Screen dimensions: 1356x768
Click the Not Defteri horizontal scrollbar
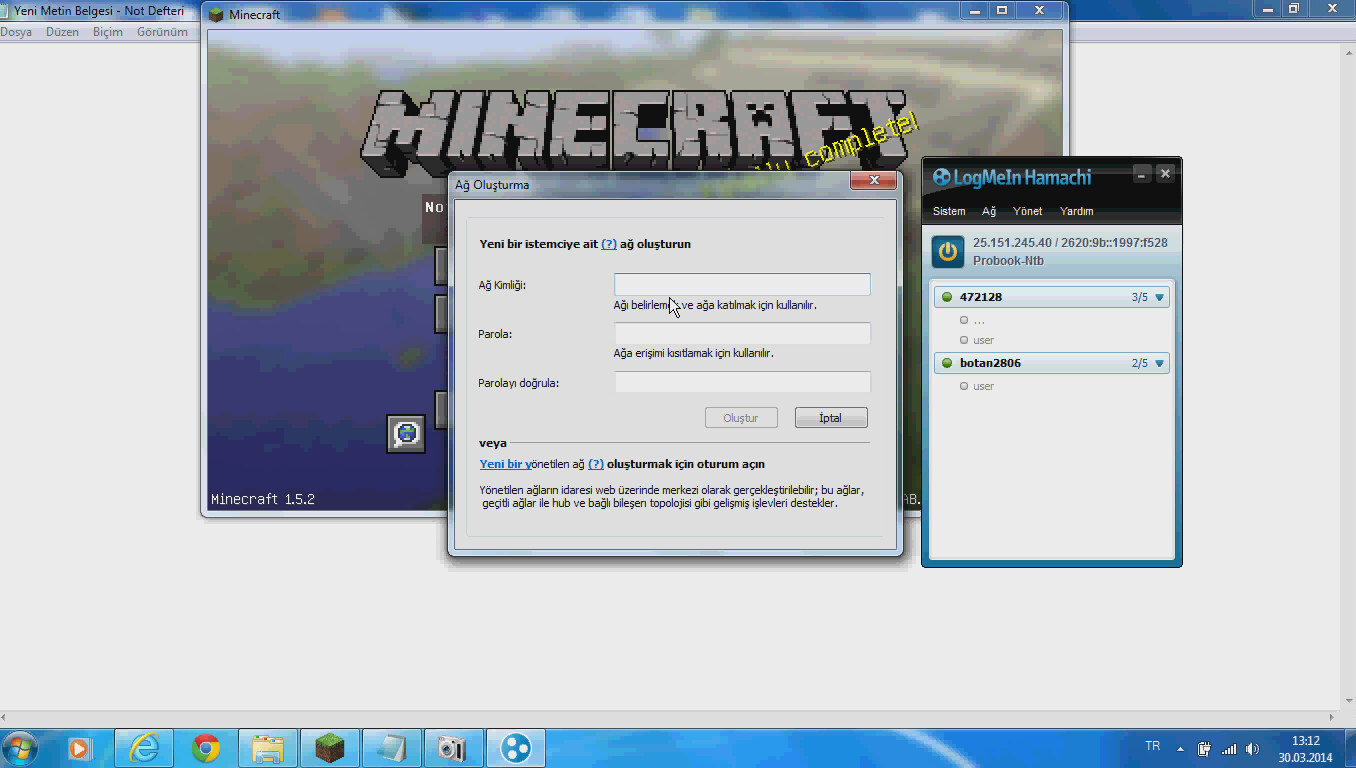point(669,718)
